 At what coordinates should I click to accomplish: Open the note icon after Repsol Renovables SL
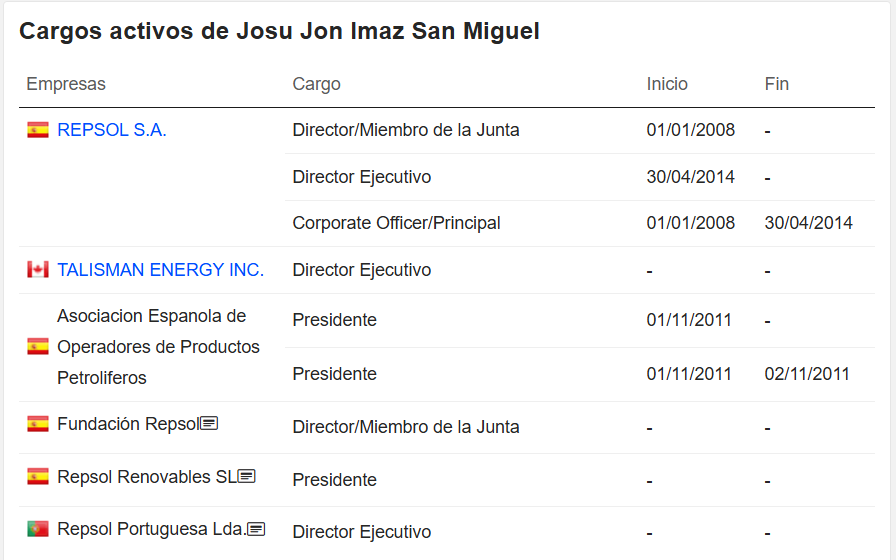(x=246, y=476)
